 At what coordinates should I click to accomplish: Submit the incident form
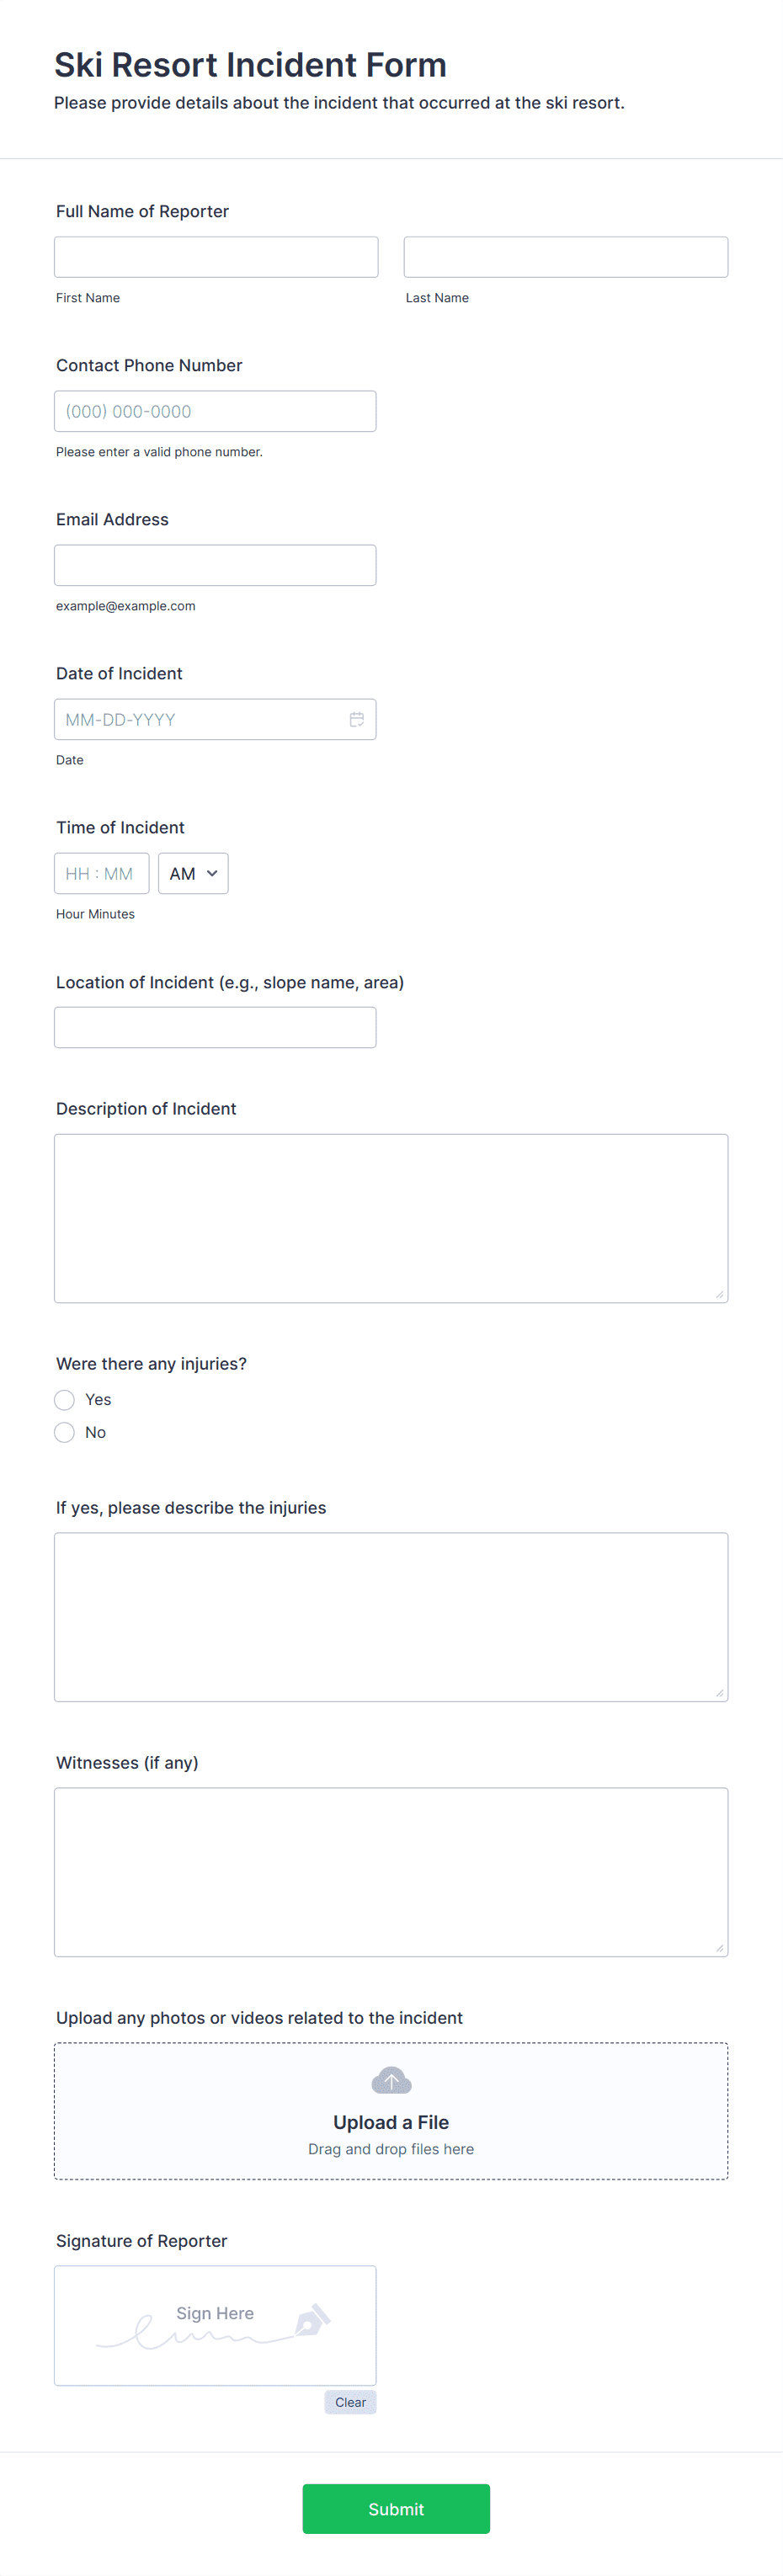coord(396,2508)
